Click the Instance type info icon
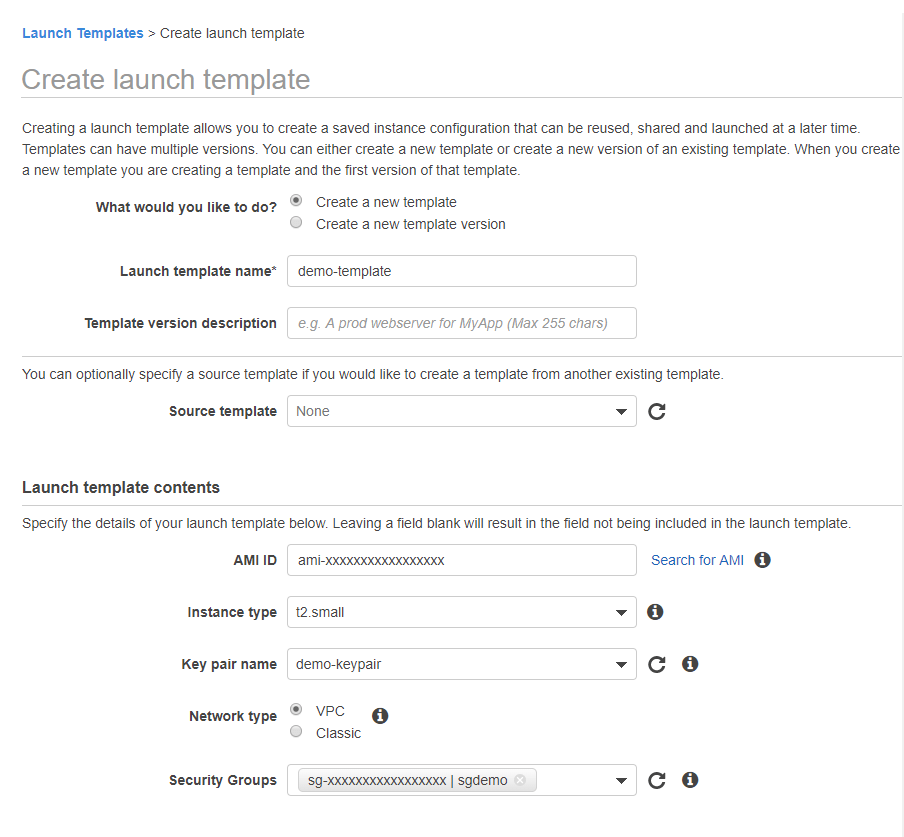Screen dimensions: 904x837 [655, 611]
